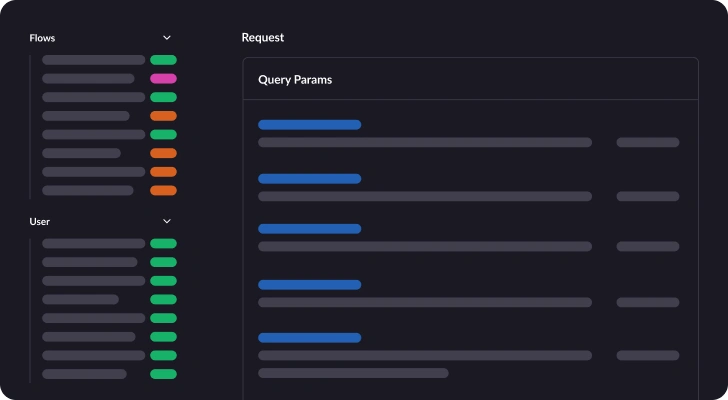Collapse the Flows section chevron
Screen dimensions: 728x400
(x=167, y=38)
